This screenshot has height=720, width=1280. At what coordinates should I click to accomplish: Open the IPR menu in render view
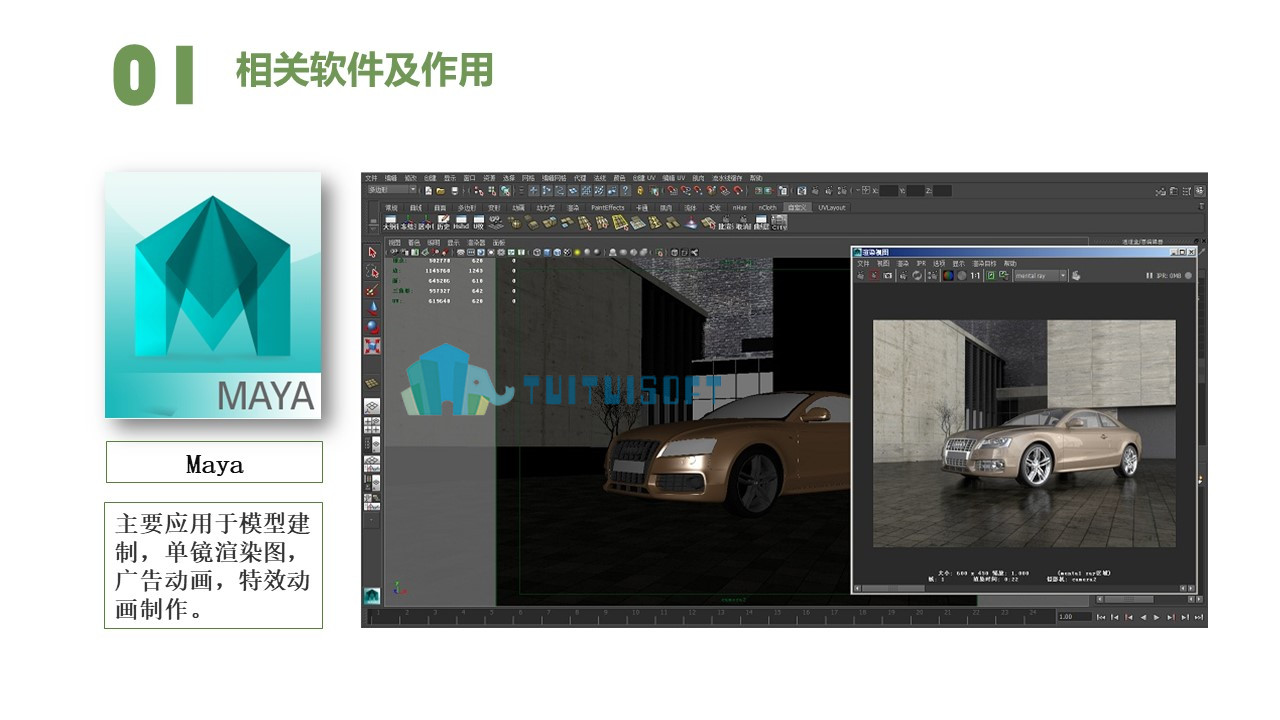[921, 264]
